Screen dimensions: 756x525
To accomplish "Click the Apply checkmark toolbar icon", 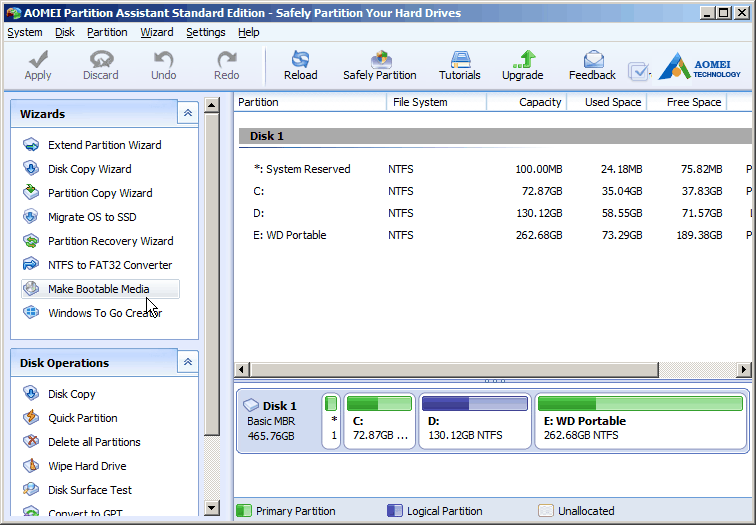I will pos(38,59).
